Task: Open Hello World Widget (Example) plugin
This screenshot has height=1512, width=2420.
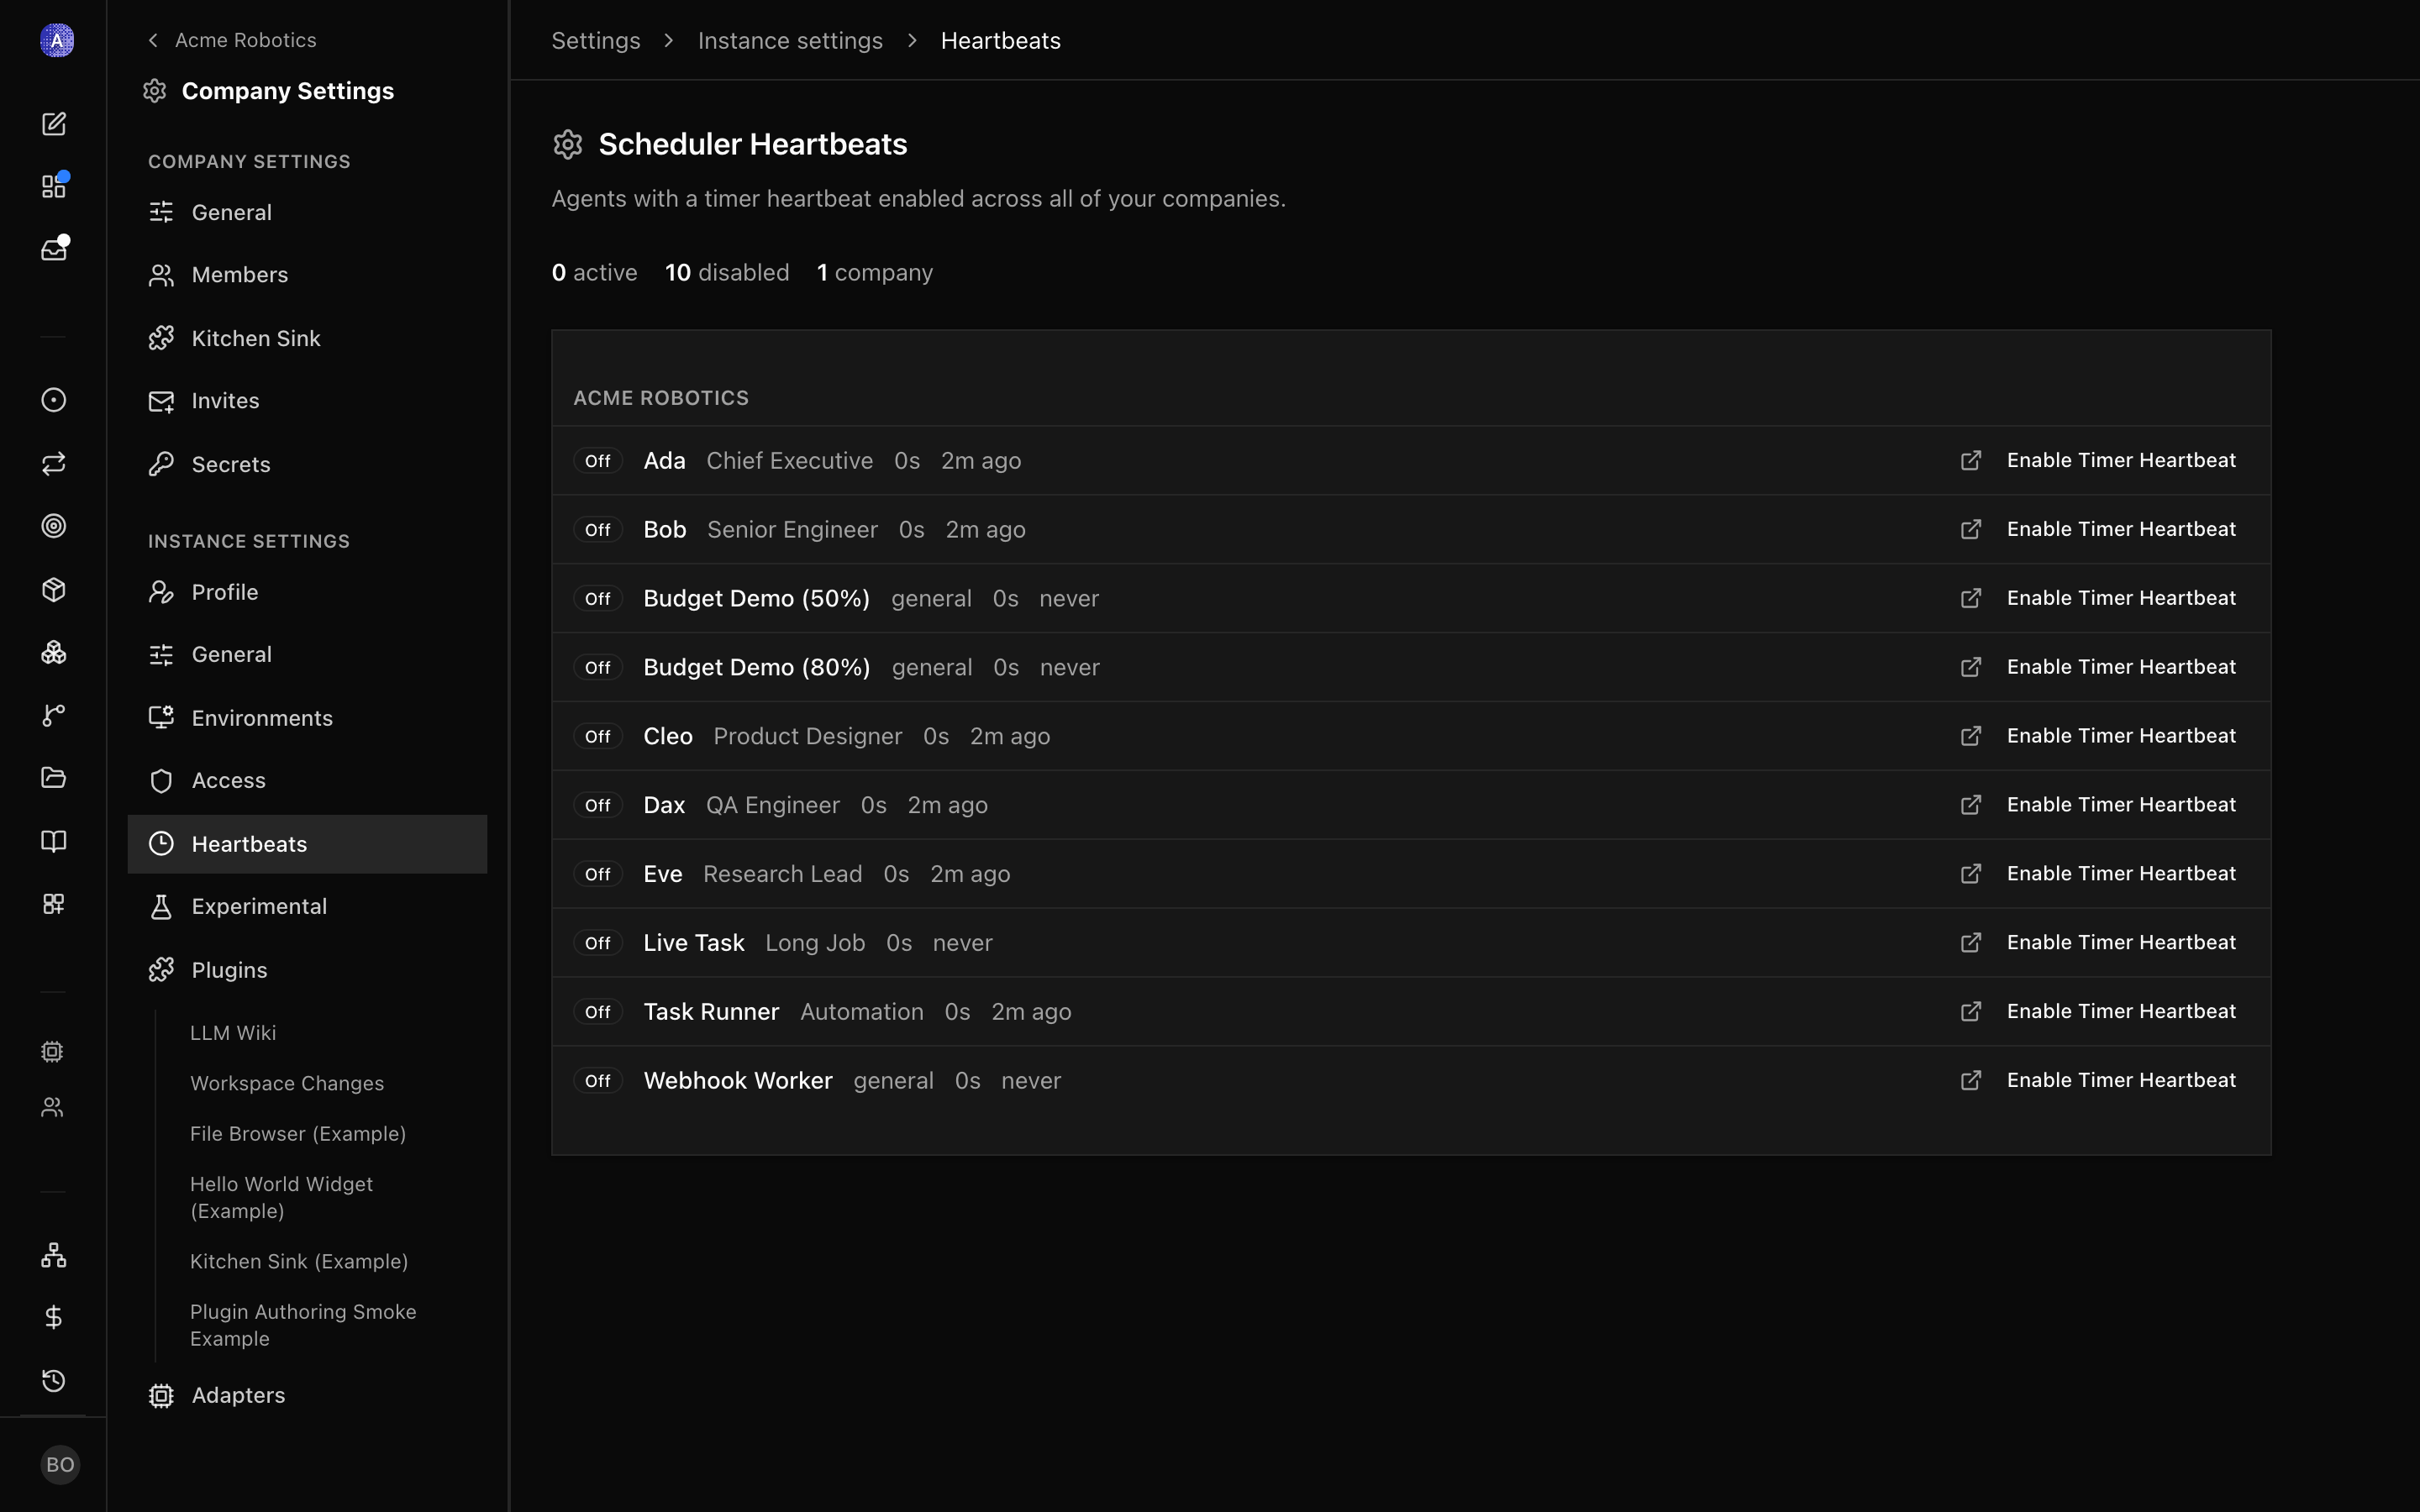Action: [x=281, y=1197]
